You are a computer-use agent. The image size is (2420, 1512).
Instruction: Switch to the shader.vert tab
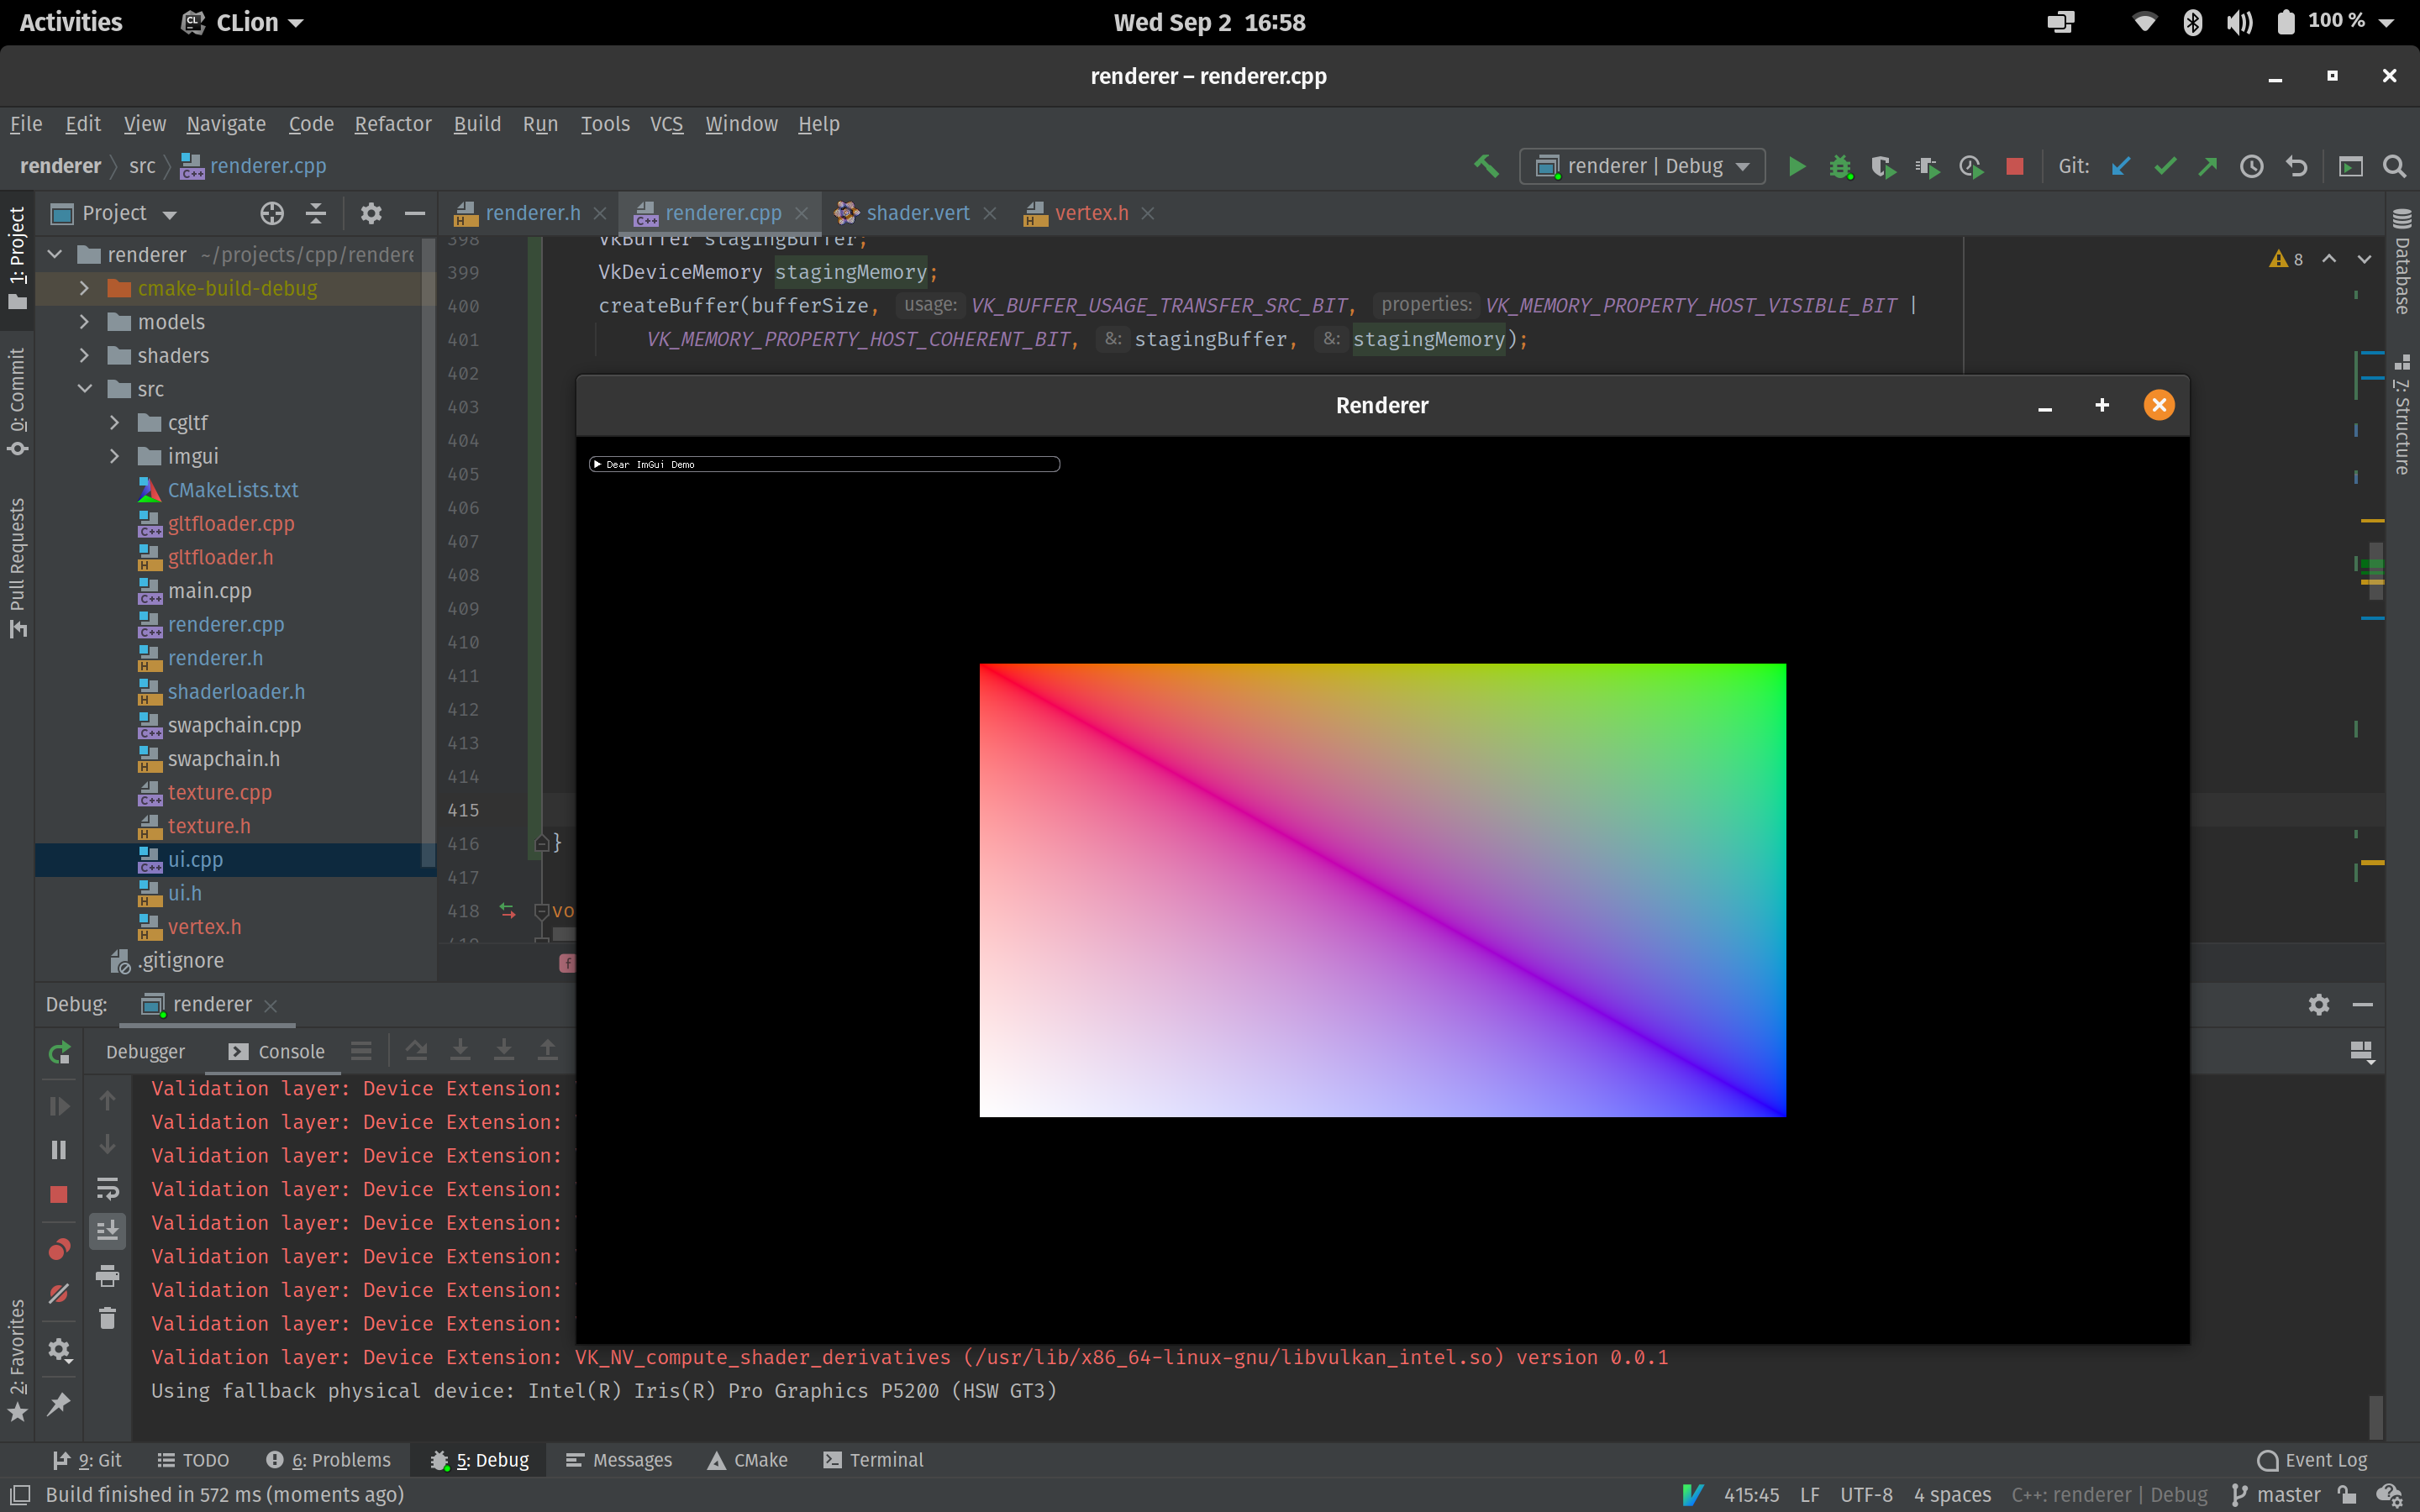coord(916,213)
